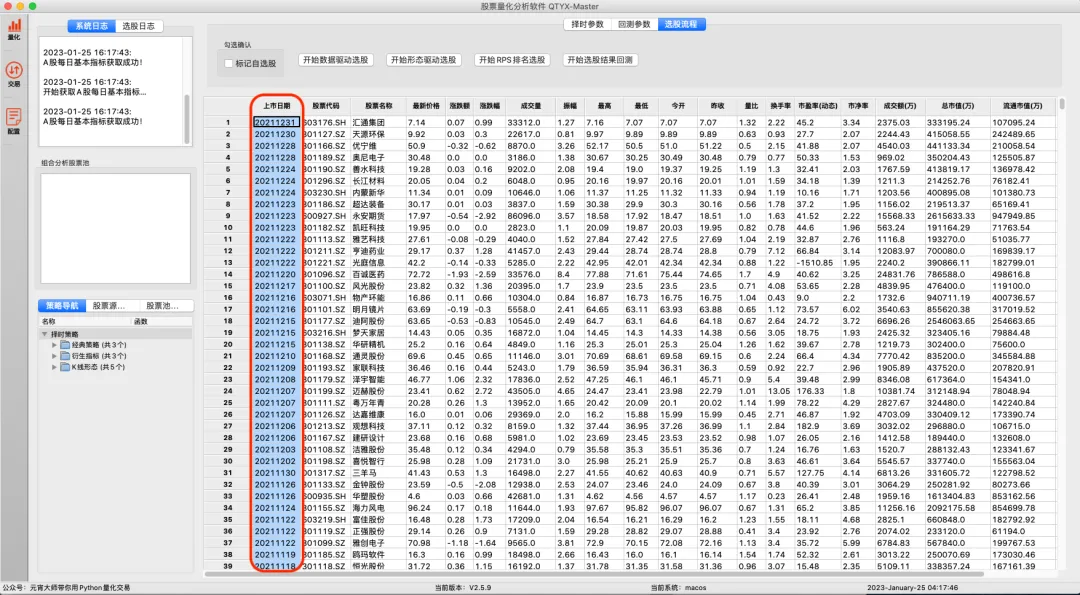Click 开始数据驱动选股 button

(x=336, y=60)
